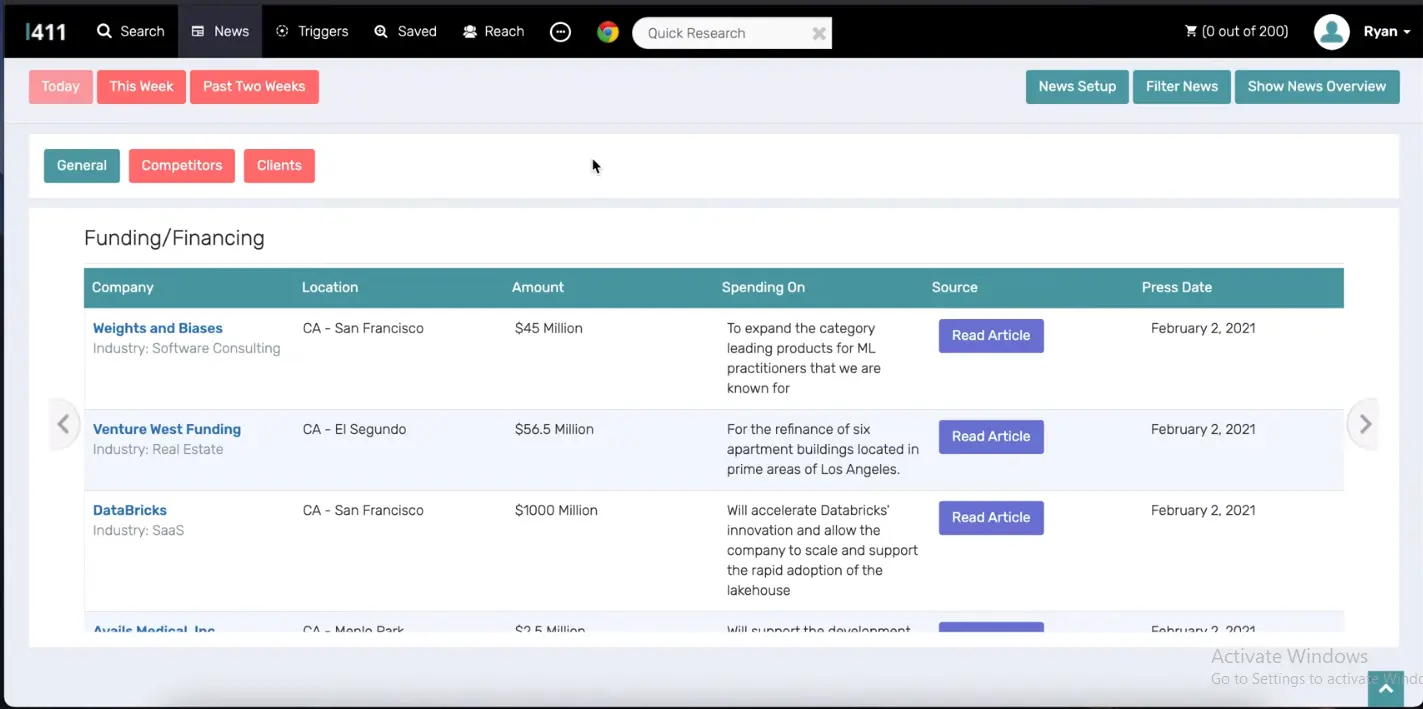Click the user avatar icon
This screenshot has height=709, width=1423.
(x=1332, y=32)
